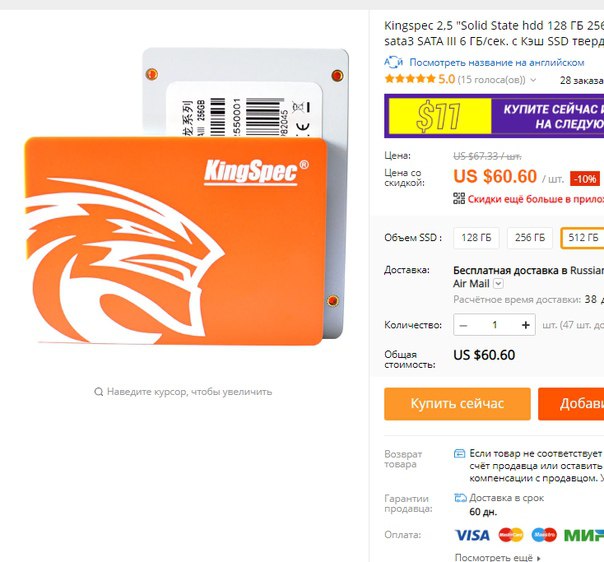The image size is (604, 562).
Task: Click the five-star rating icons
Action: pos(410,79)
